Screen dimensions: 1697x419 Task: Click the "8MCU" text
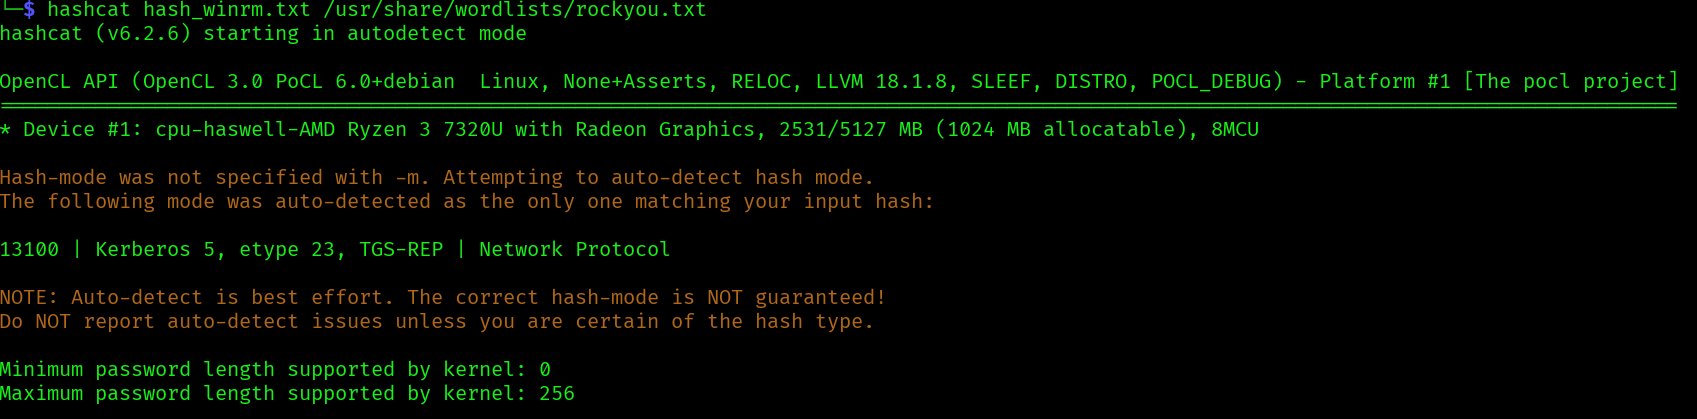pos(1234,130)
